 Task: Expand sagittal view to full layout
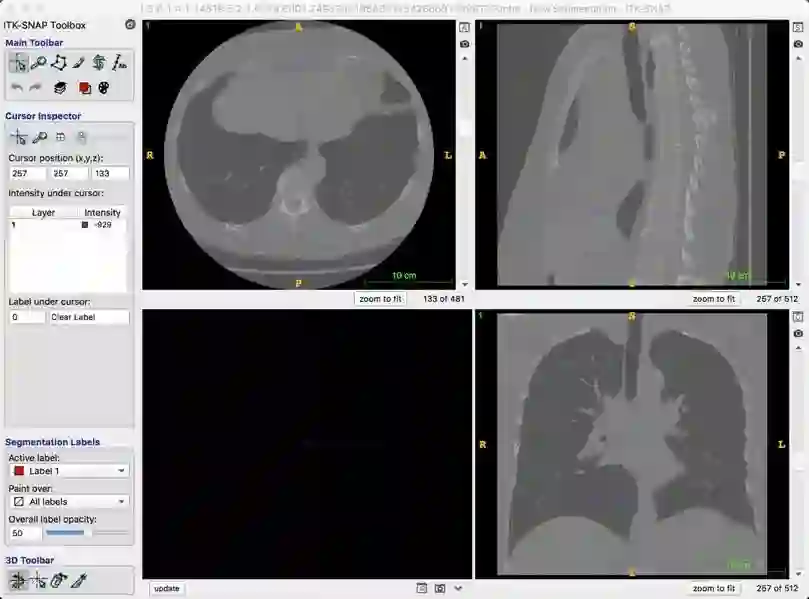798,28
